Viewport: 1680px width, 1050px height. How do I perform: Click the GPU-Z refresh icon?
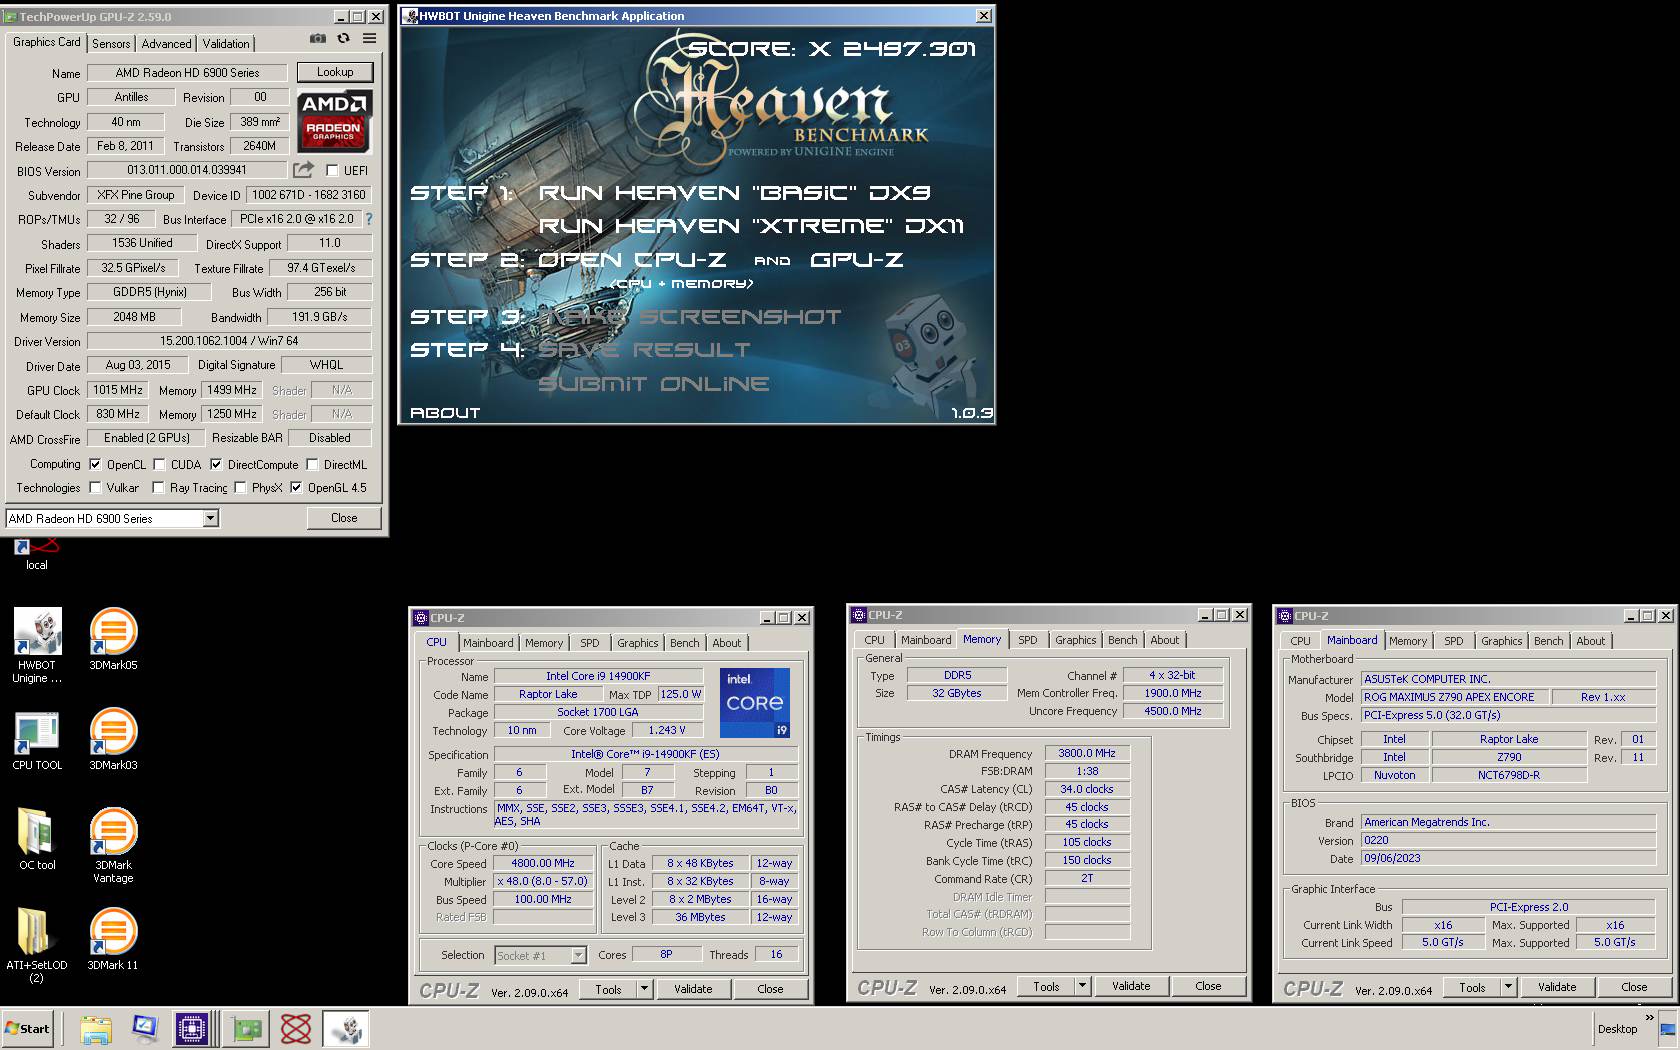tap(343, 39)
